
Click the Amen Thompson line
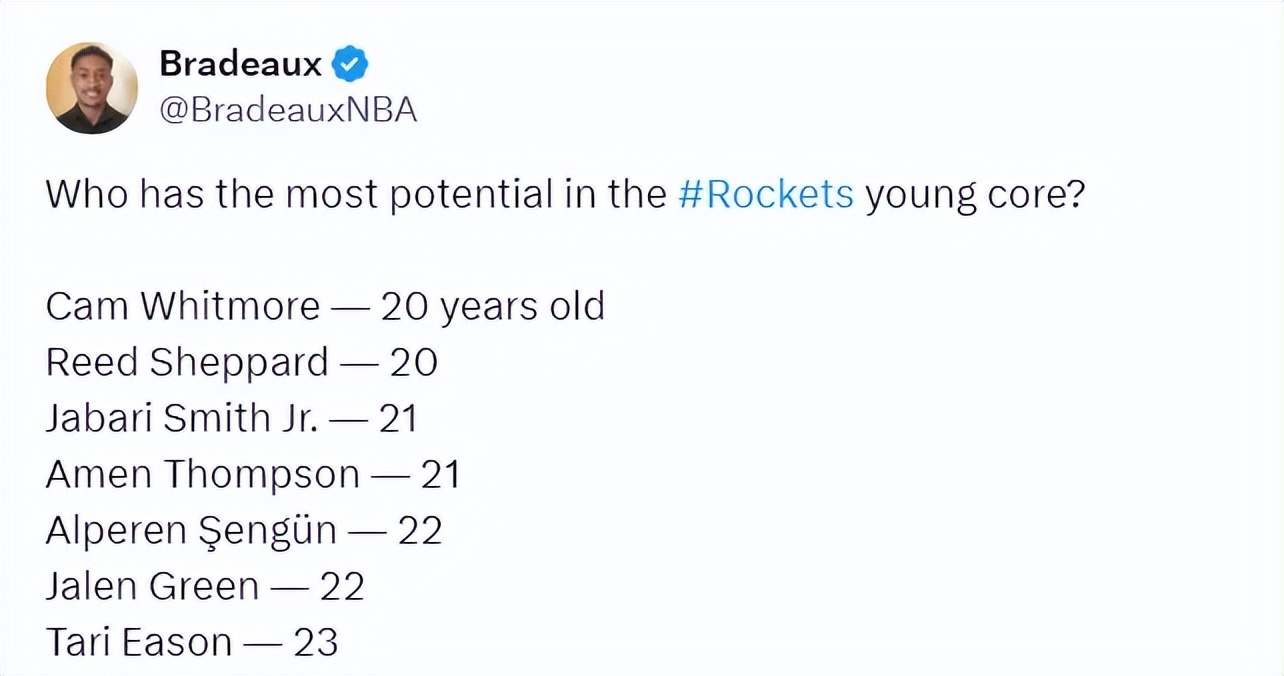coord(253,474)
